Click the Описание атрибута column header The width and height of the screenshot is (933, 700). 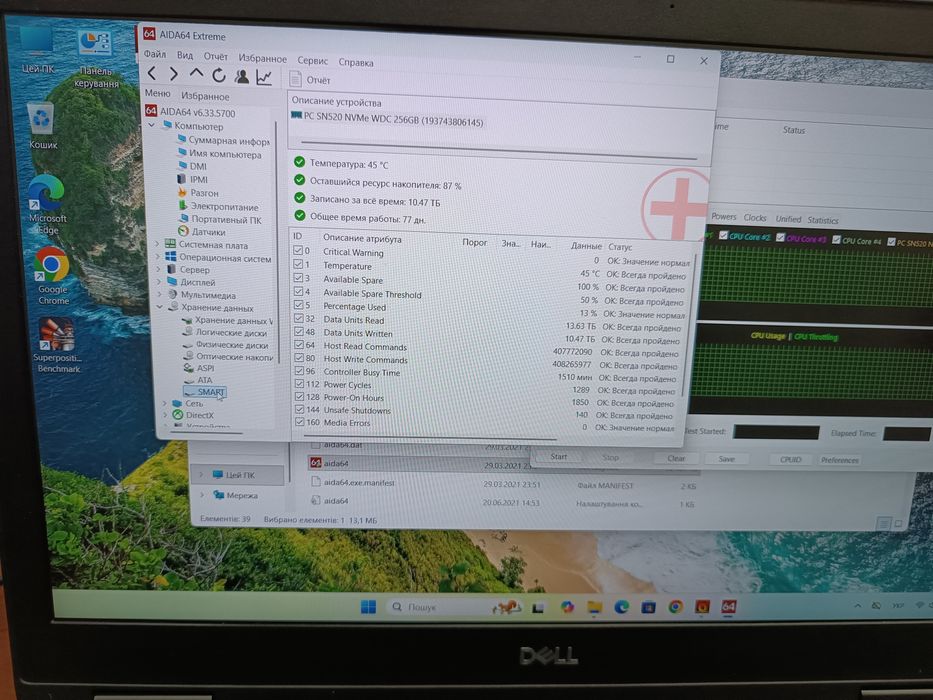(x=362, y=238)
